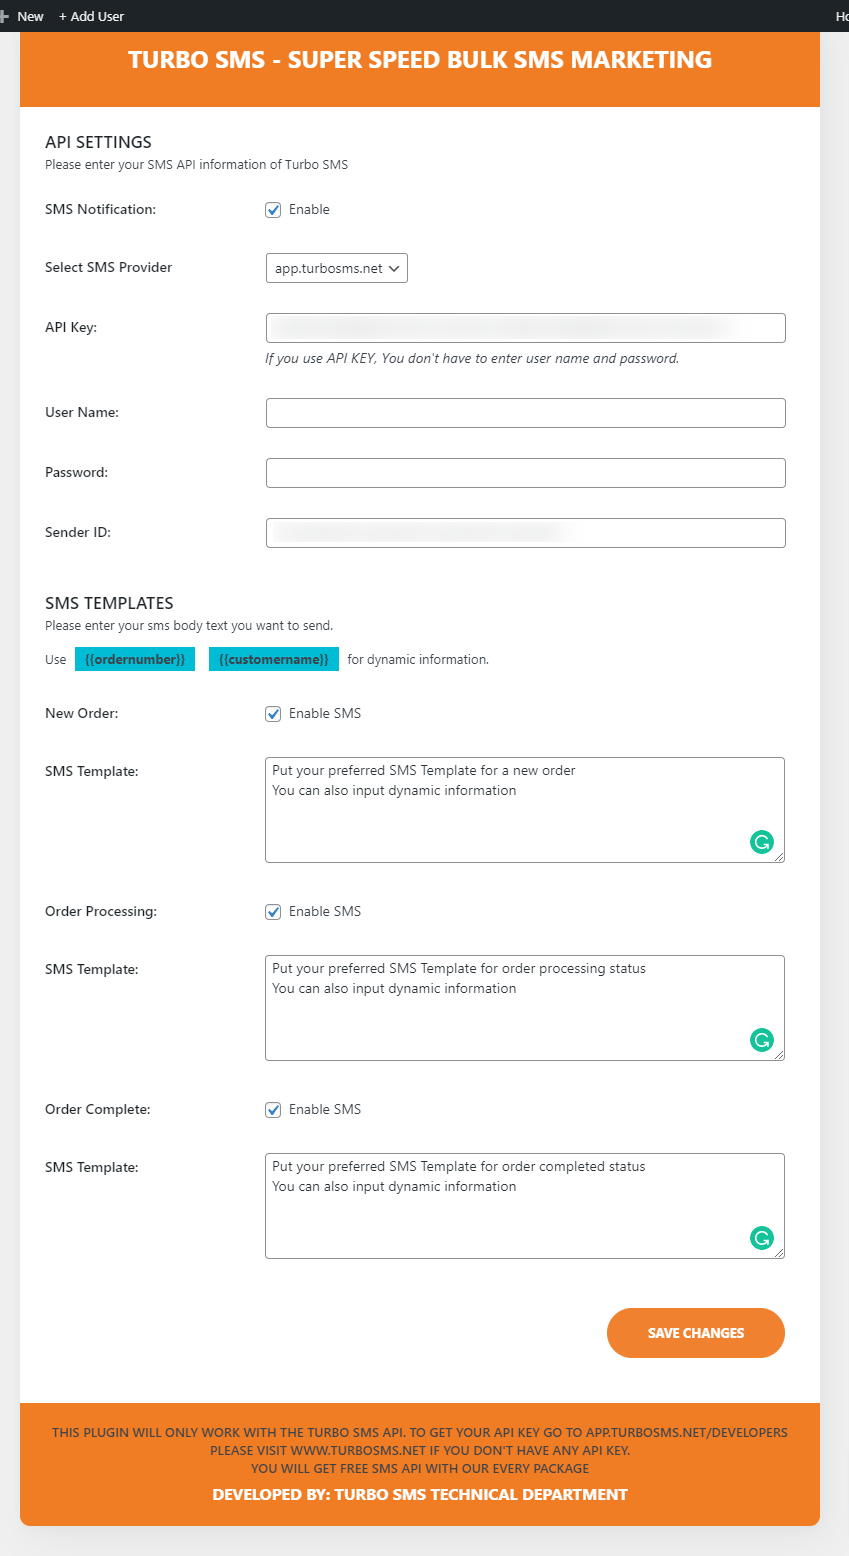Click the New Order SMS Template textarea
The image size is (849, 1556).
point(525,810)
